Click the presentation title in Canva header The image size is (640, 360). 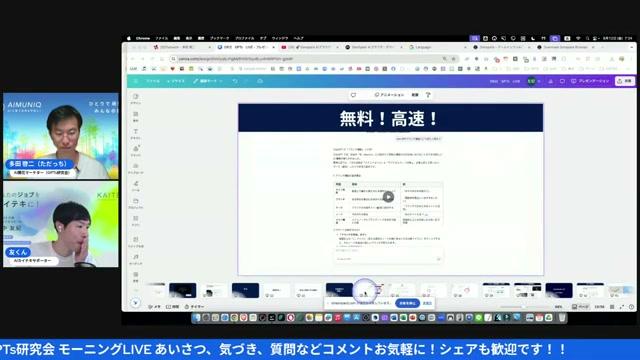(505, 81)
